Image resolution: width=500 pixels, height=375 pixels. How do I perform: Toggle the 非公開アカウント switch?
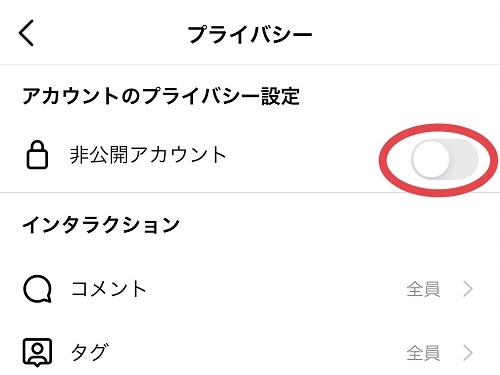(x=444, y=160)
